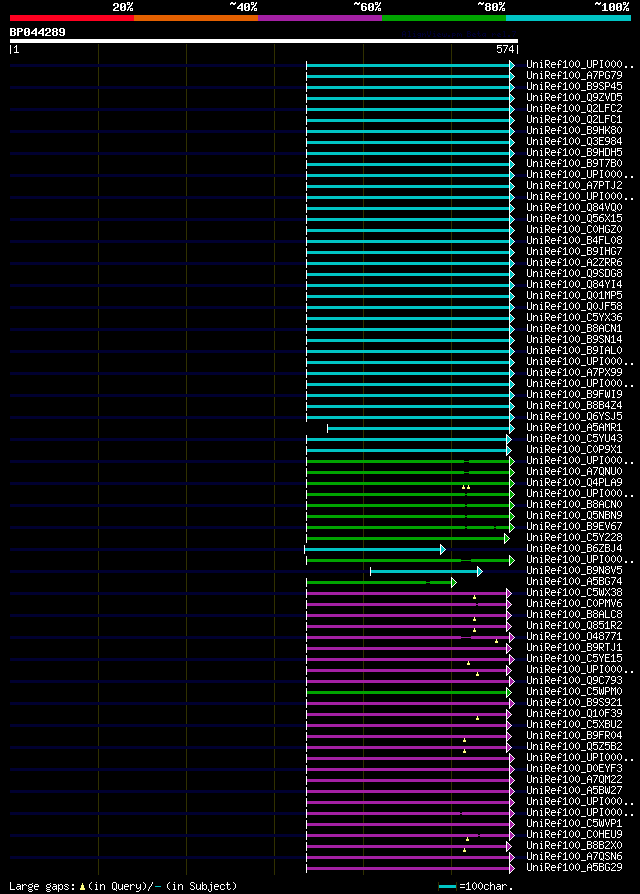The image size is (640, 894).
Task: Choose the UniRef100_B9SN14 entry
Action: [574, 340]
